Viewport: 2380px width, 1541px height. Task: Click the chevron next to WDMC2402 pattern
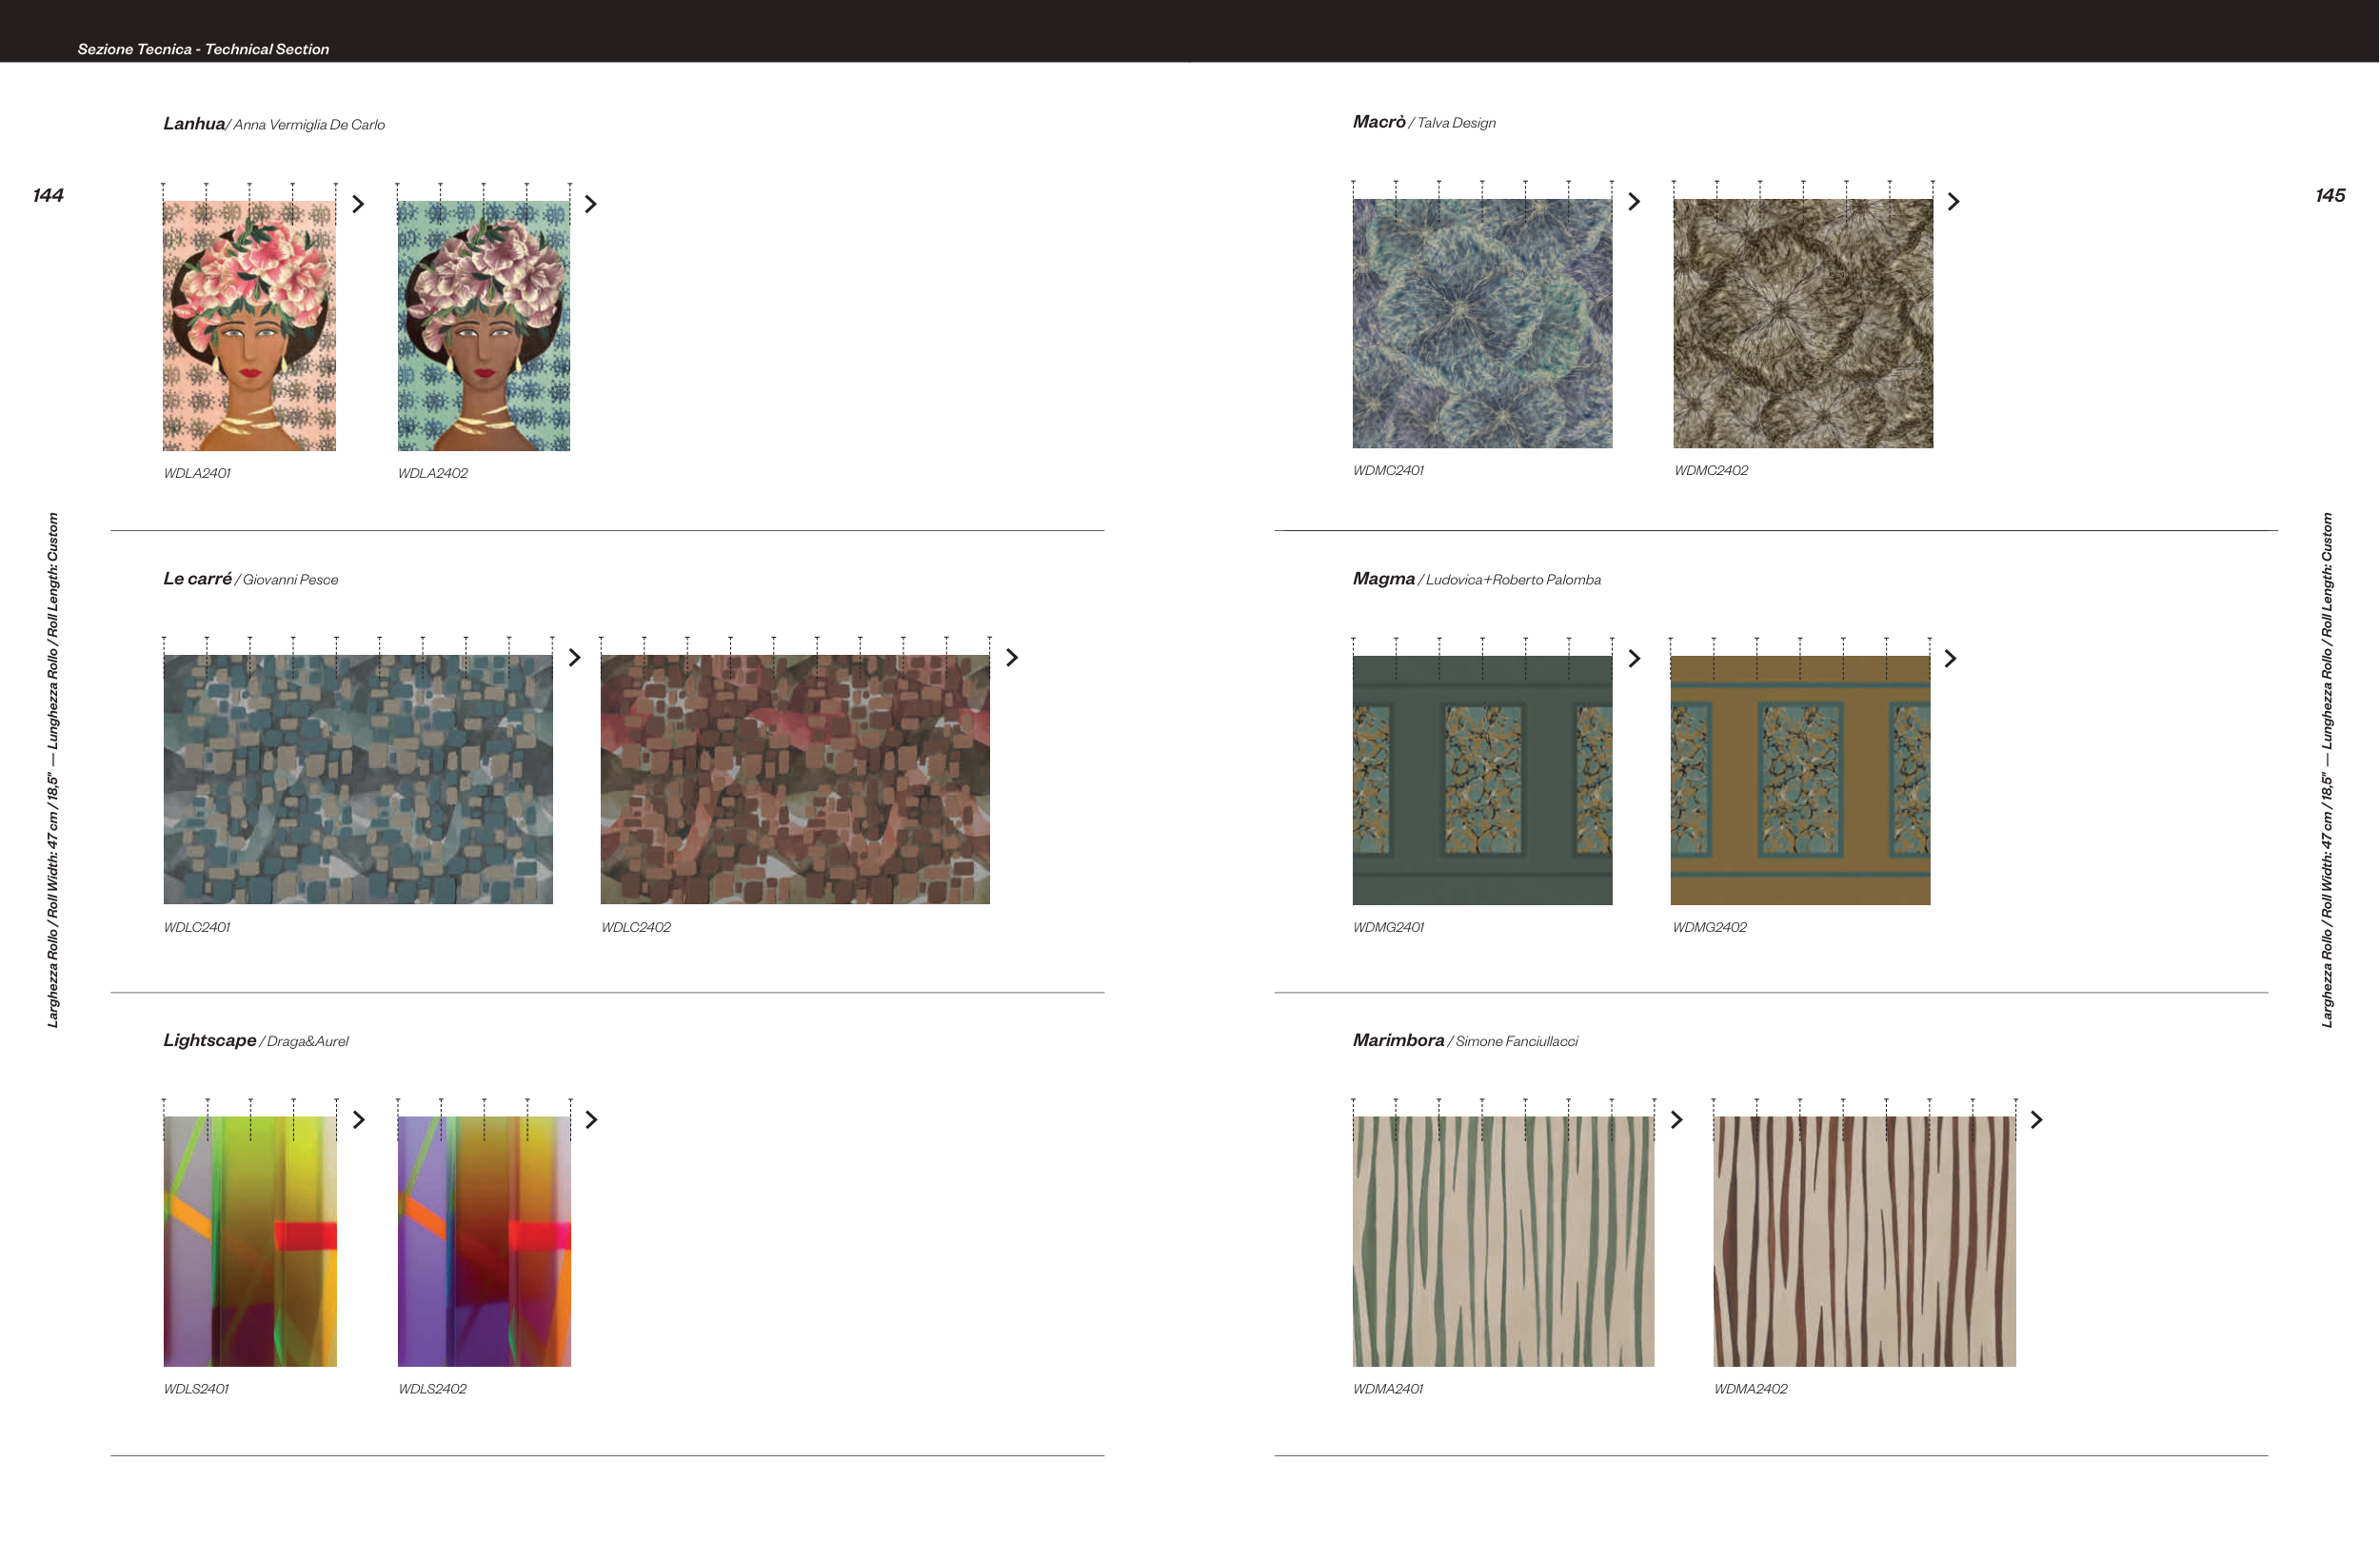pos(1953,202)
